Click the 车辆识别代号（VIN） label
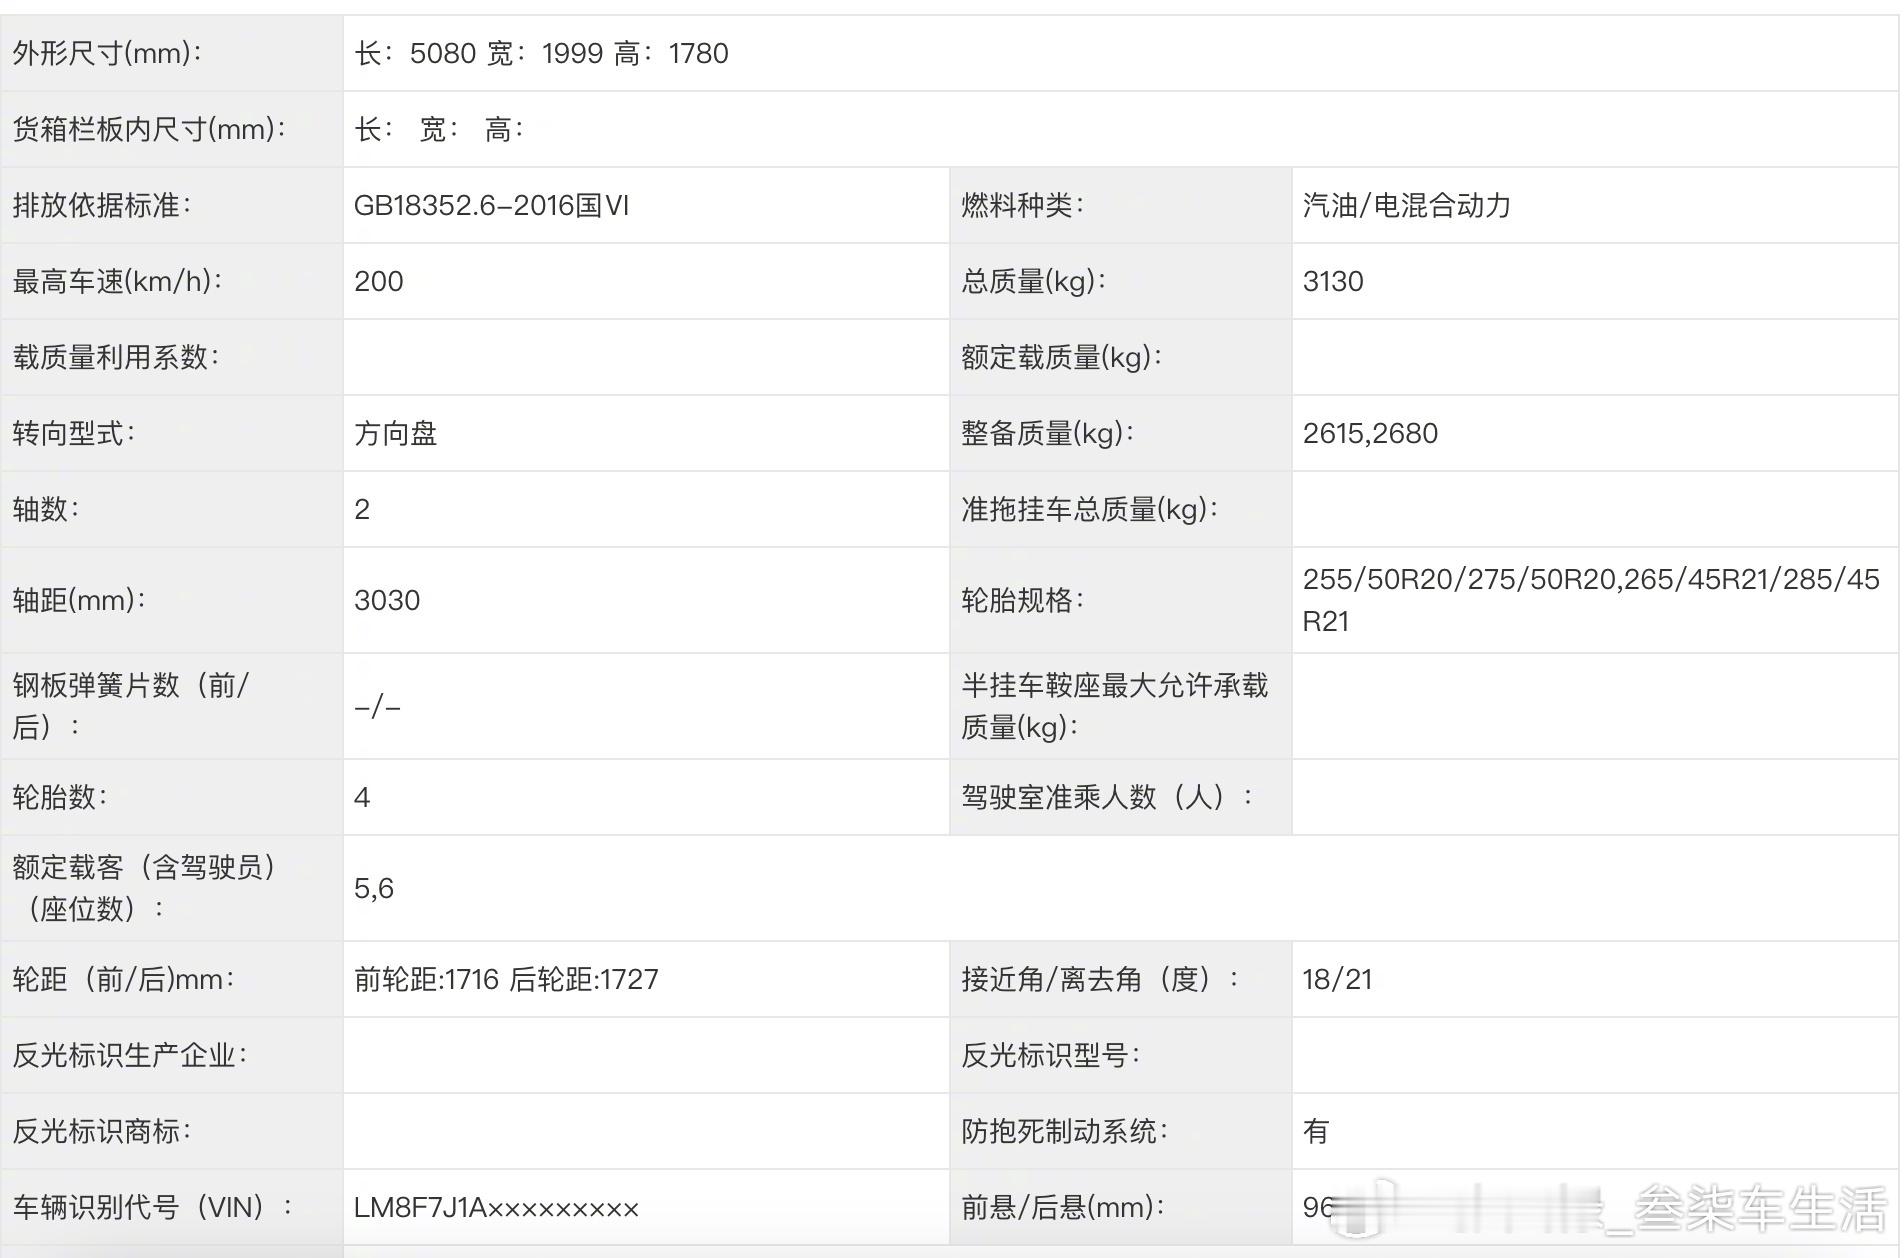This screenshot has height=1258, width=1904. (153, 1207)
